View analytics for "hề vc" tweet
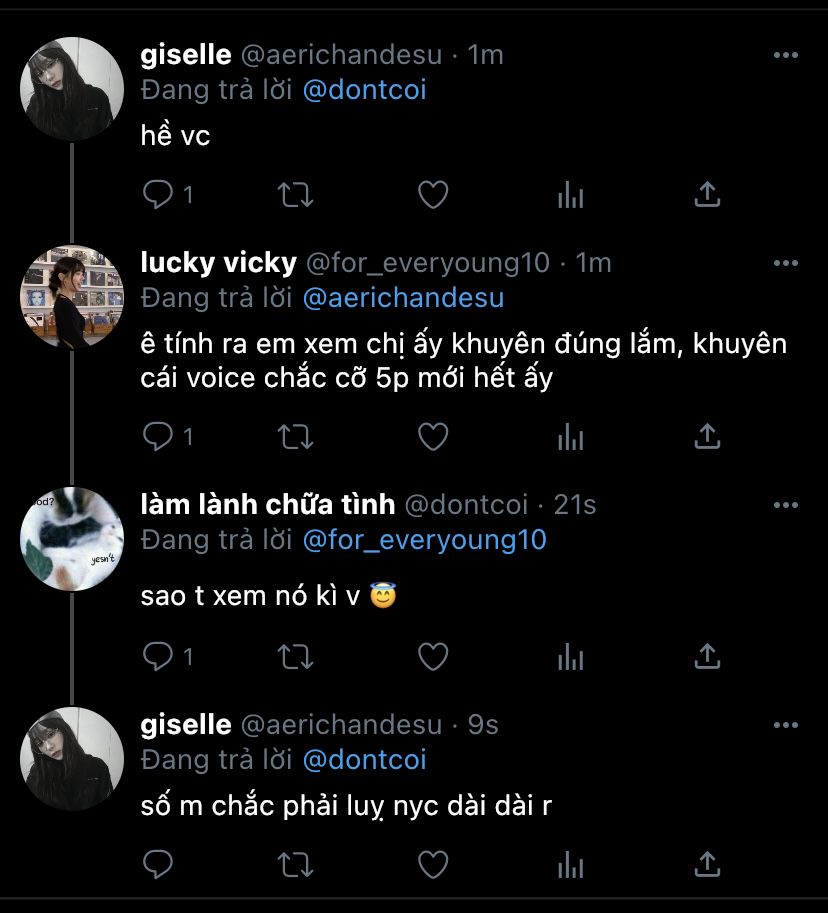Screen dimensions: 828x913 (570, 194)
